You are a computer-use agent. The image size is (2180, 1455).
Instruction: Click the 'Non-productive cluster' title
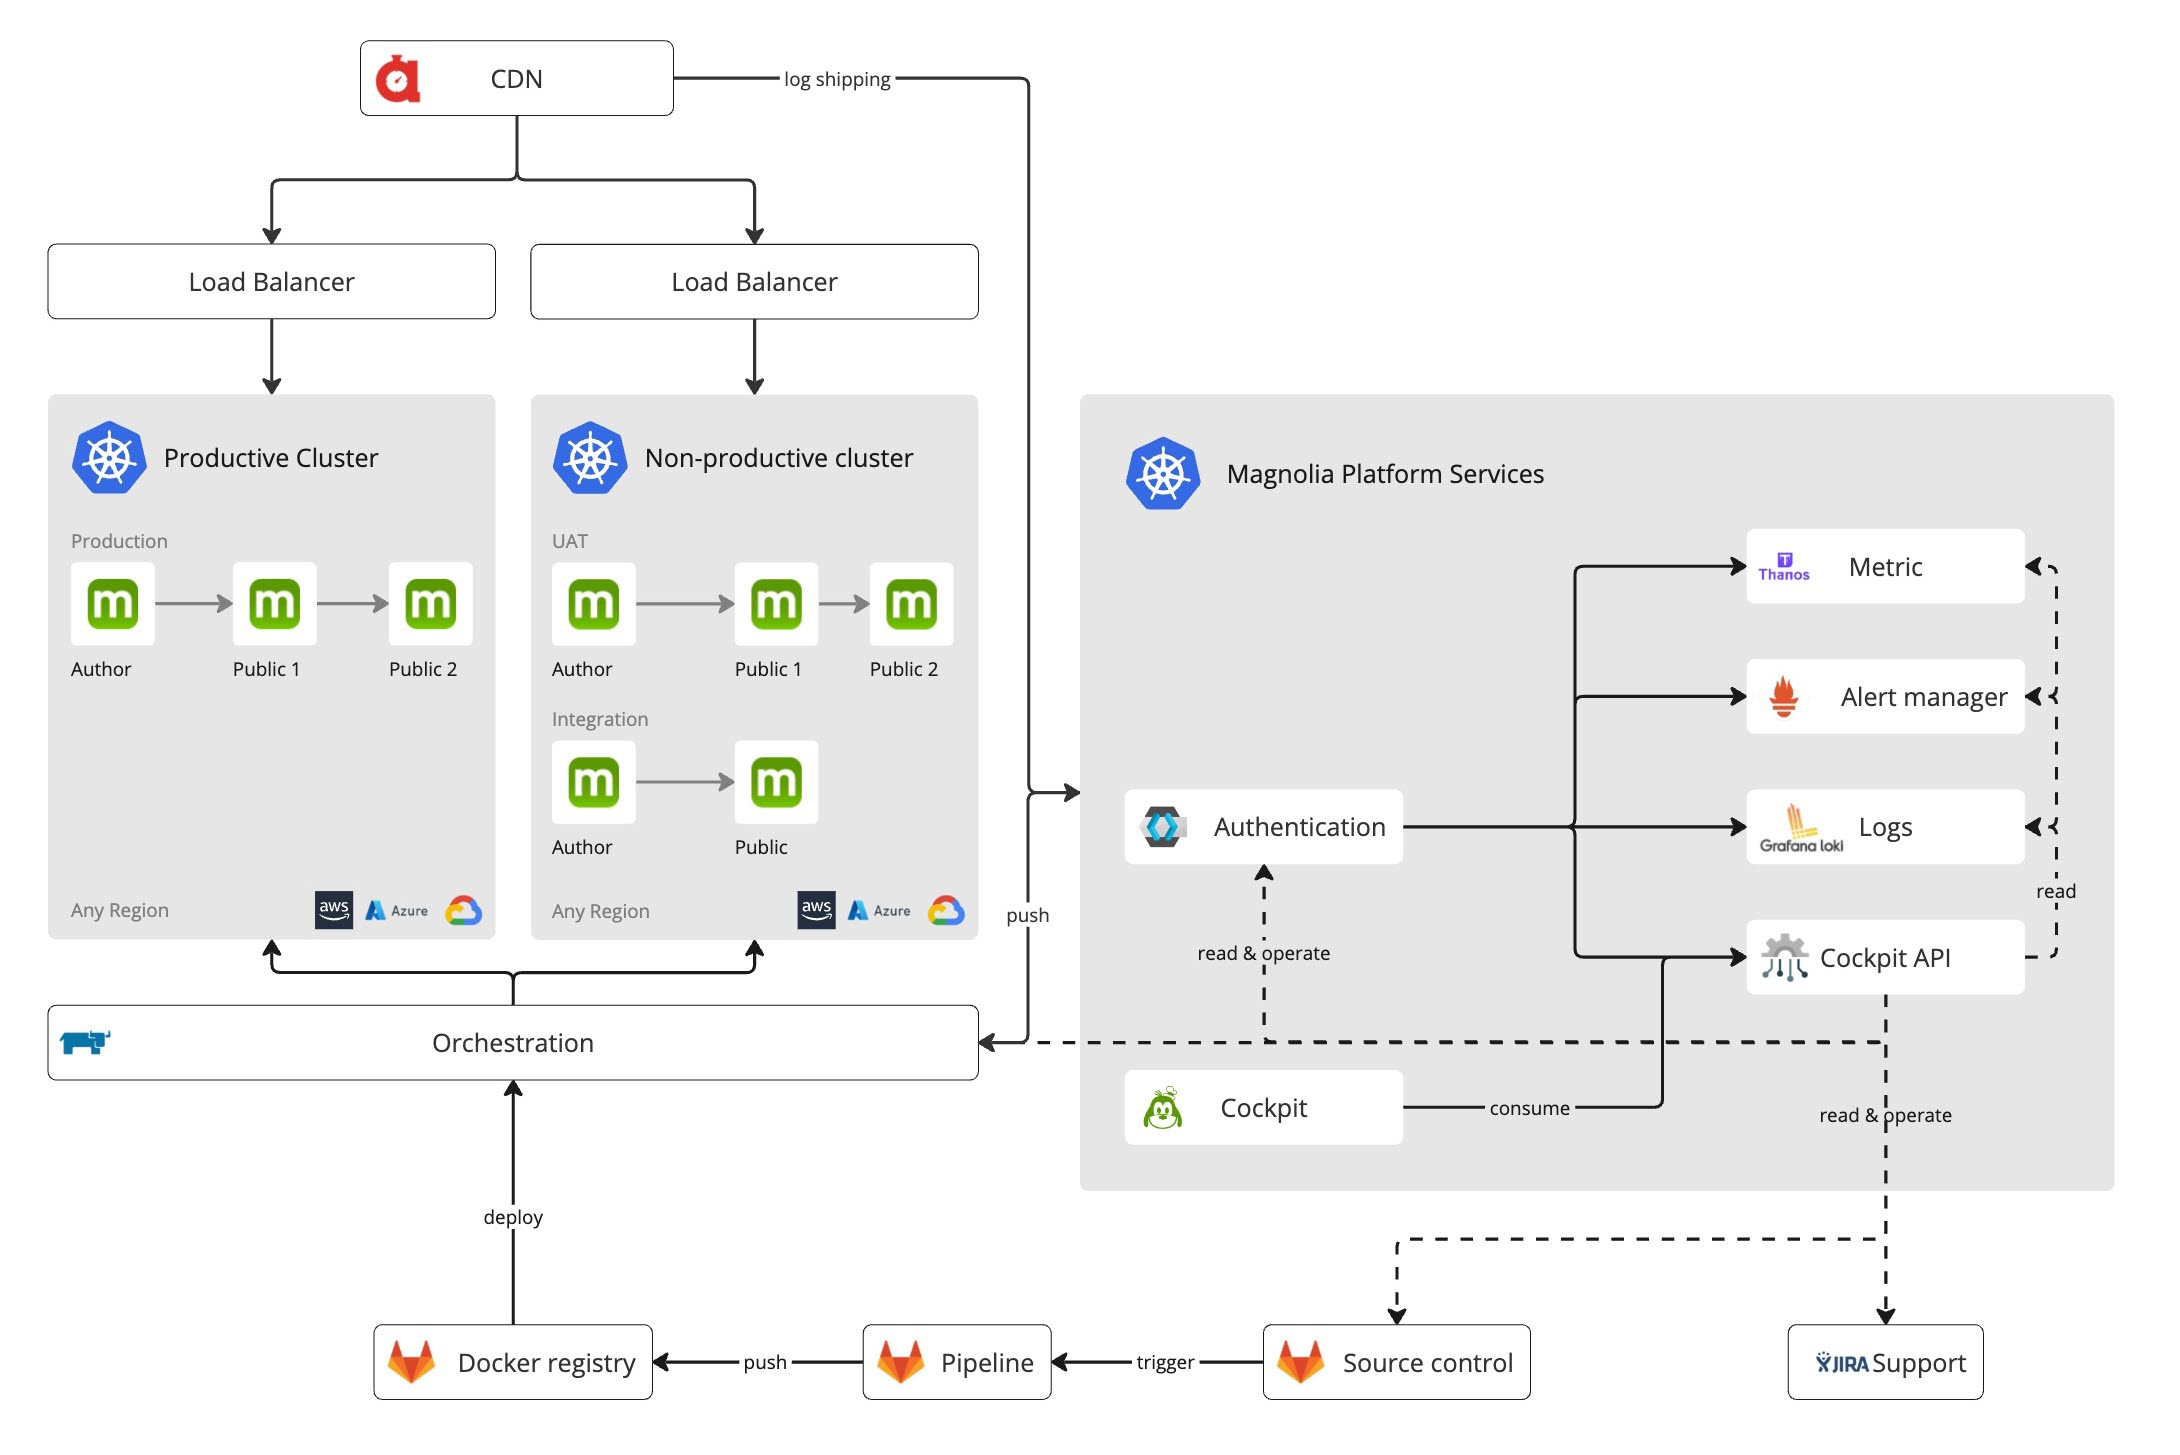779,458
